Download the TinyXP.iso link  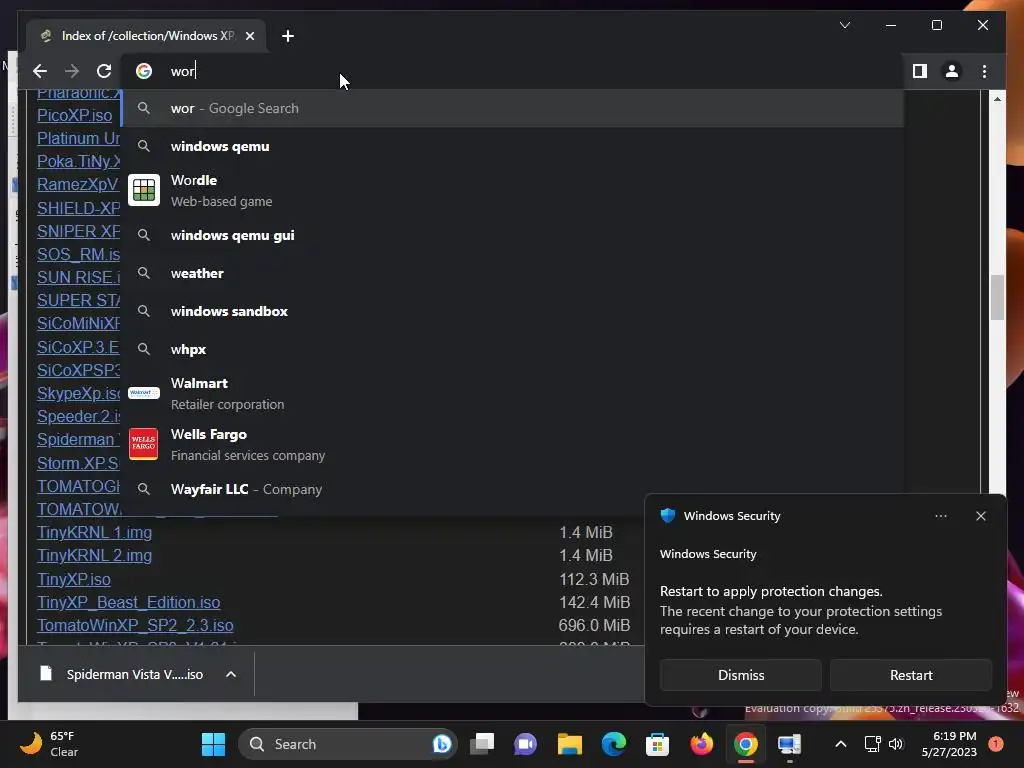coord(74,579)
